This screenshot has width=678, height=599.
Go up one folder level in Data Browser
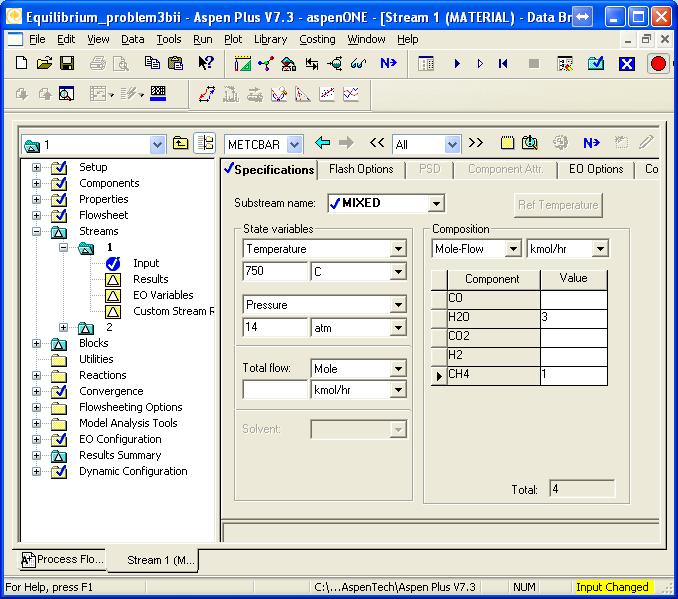click(x=180, y=143)
